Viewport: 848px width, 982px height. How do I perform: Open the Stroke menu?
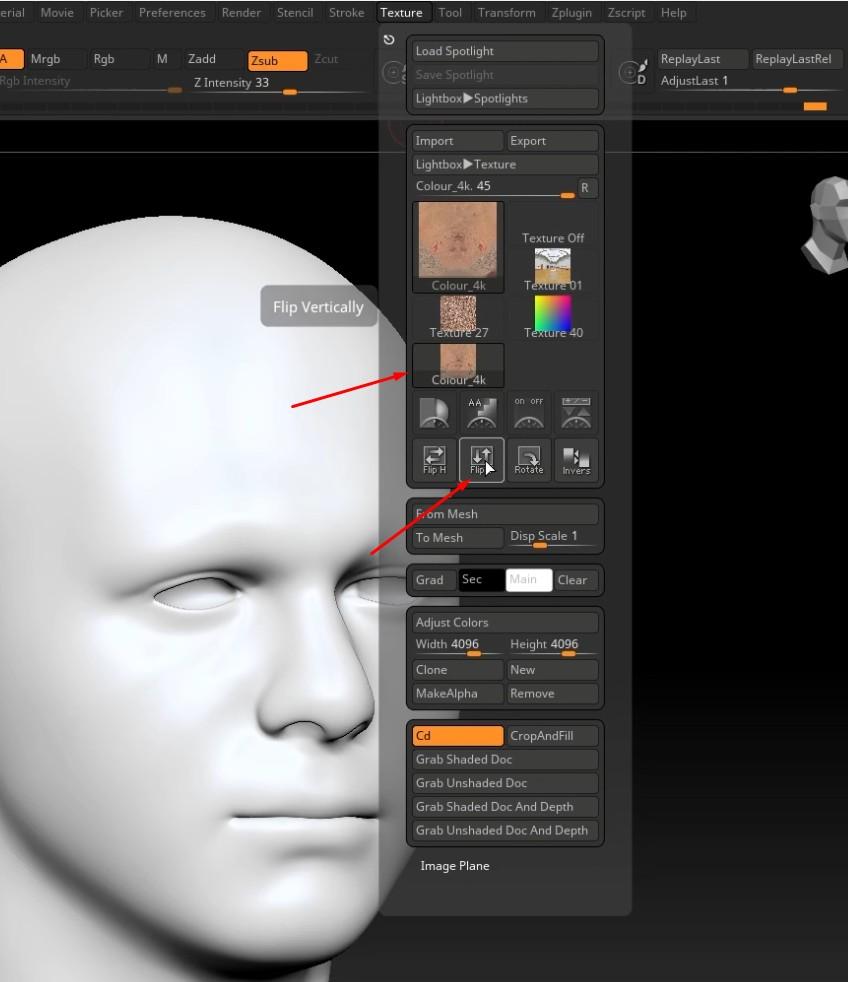coord(346,13)
